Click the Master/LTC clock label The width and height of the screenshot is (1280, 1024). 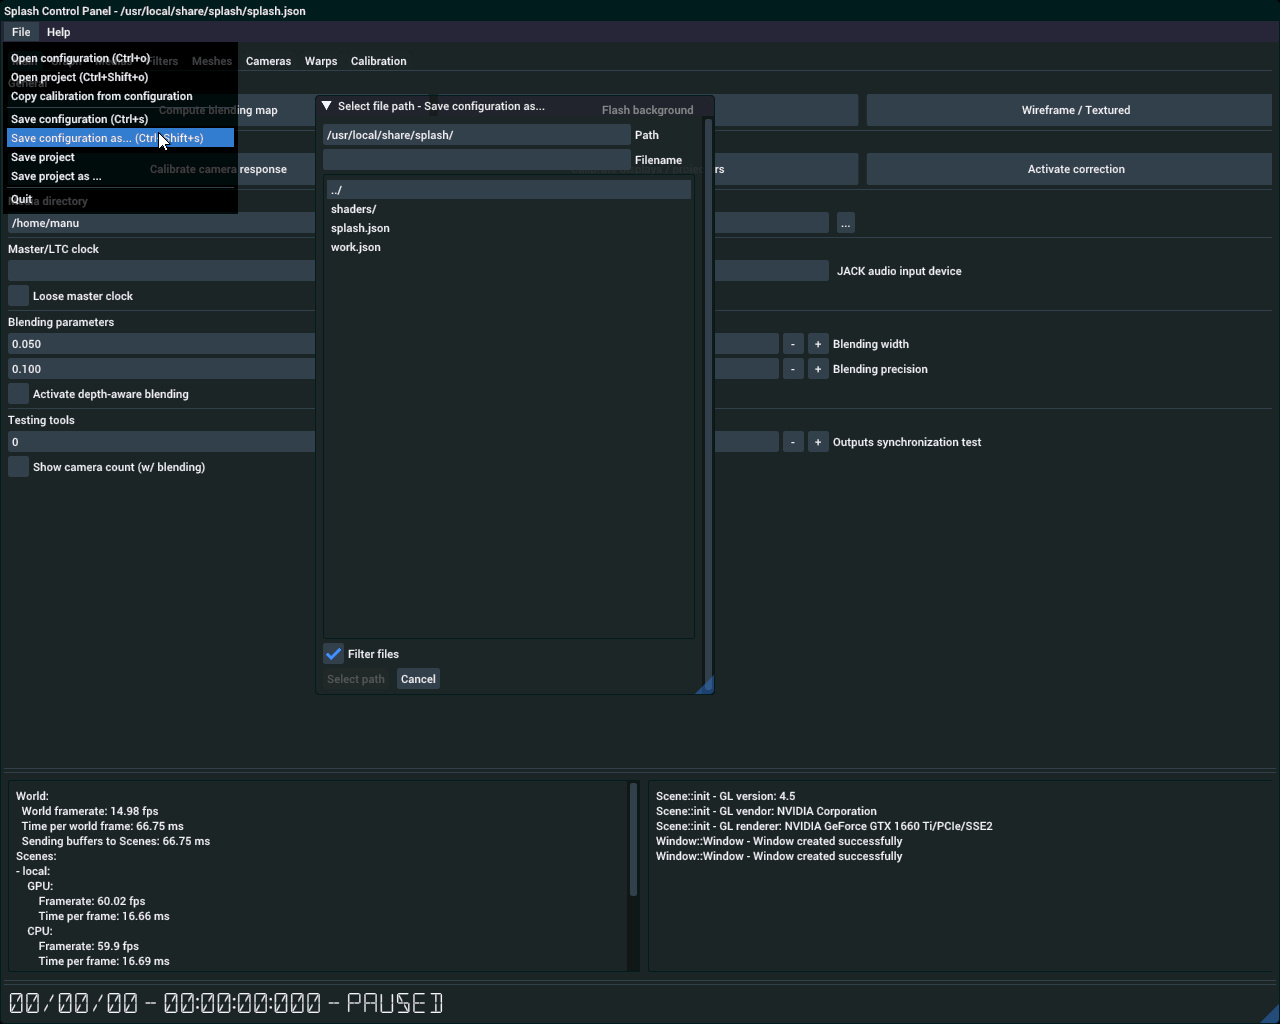[x=53, y=249]
